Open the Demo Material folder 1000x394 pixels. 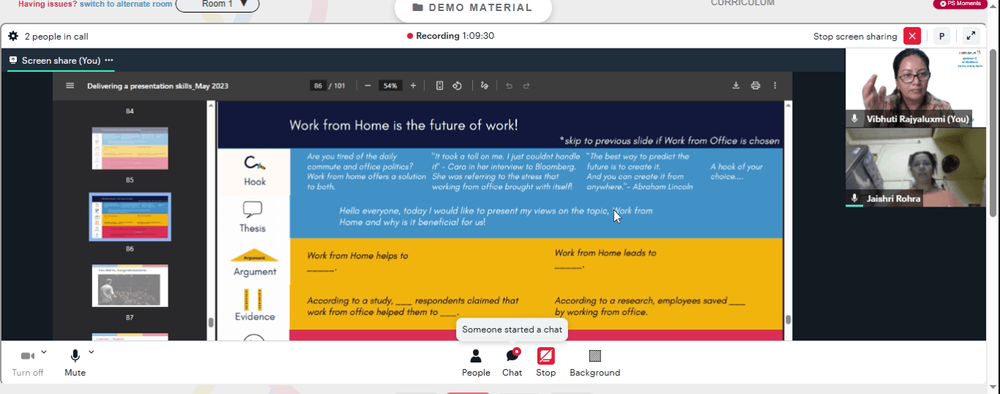[x=473, y=8]
